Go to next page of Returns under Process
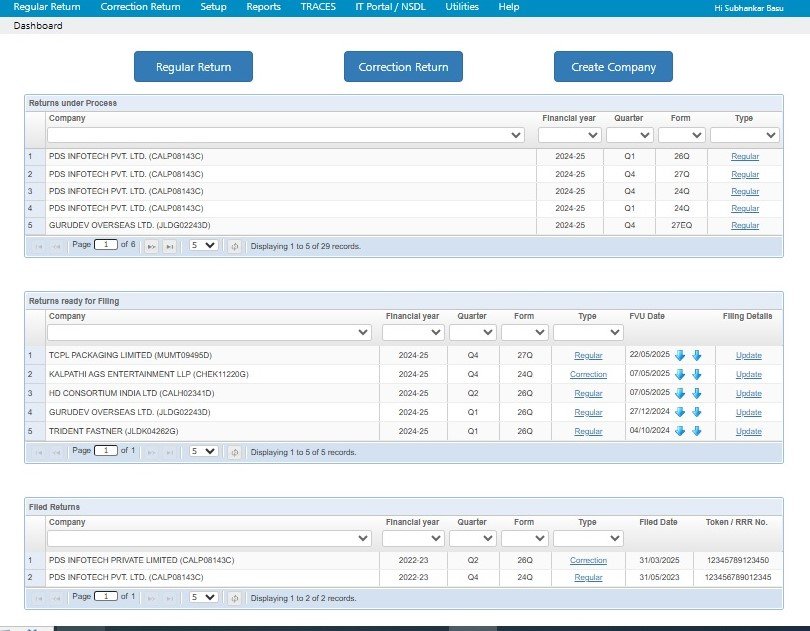The image size is (810, 631). 150,245
